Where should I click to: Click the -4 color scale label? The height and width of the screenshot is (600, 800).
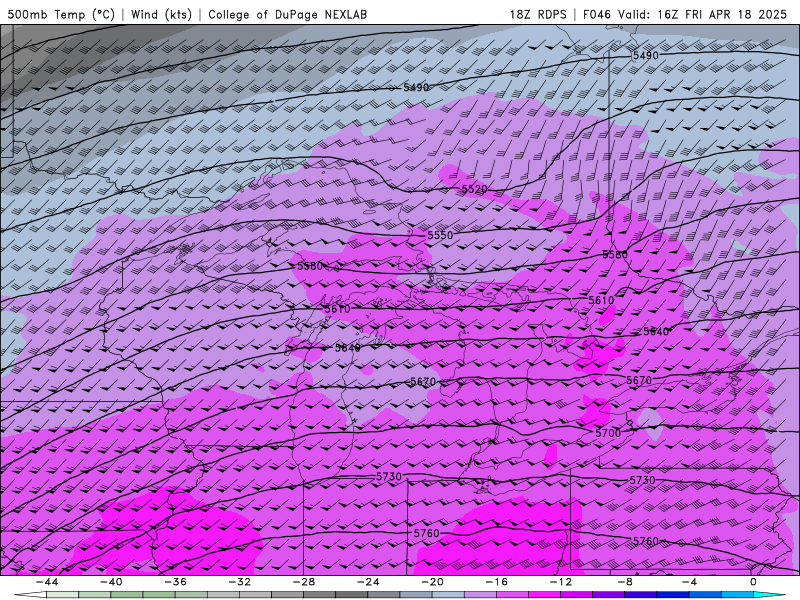tap(689, 582)
